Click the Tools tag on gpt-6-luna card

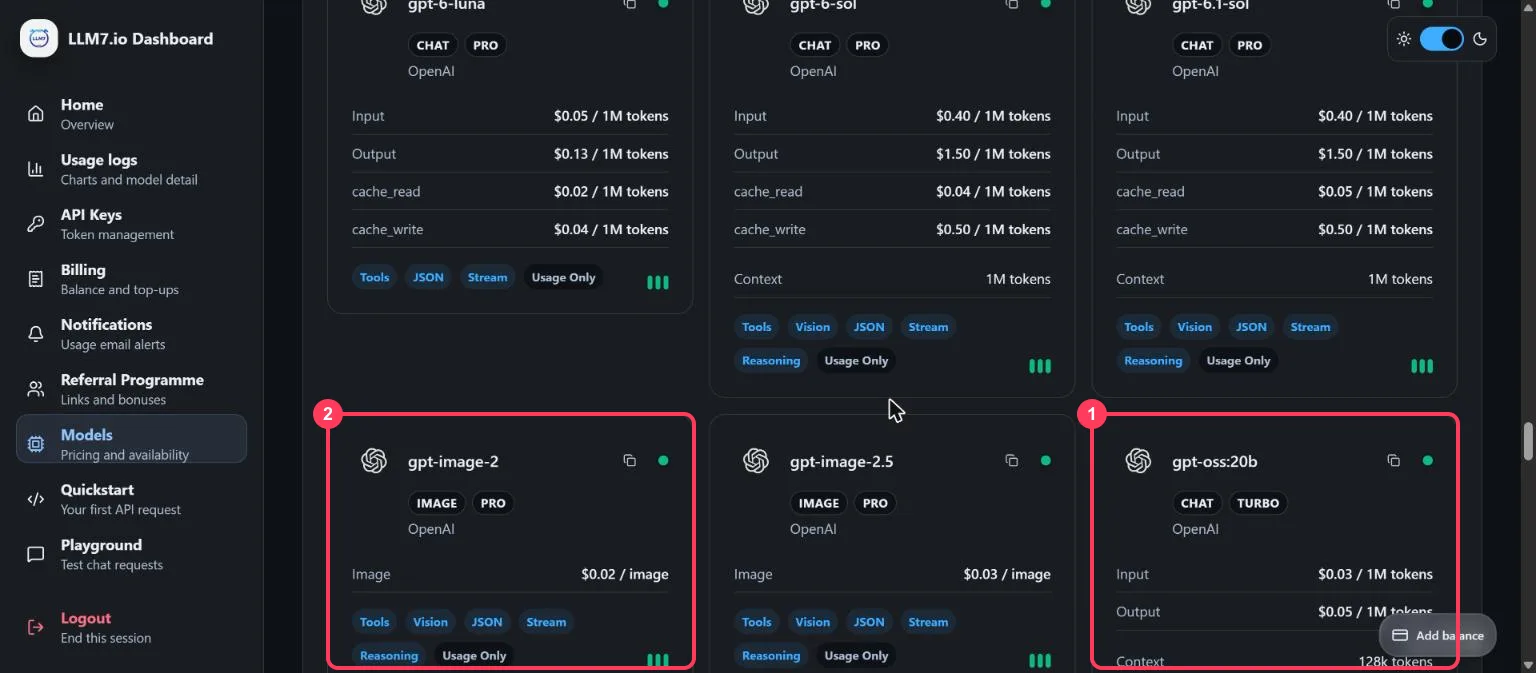(x=374, y=277)
